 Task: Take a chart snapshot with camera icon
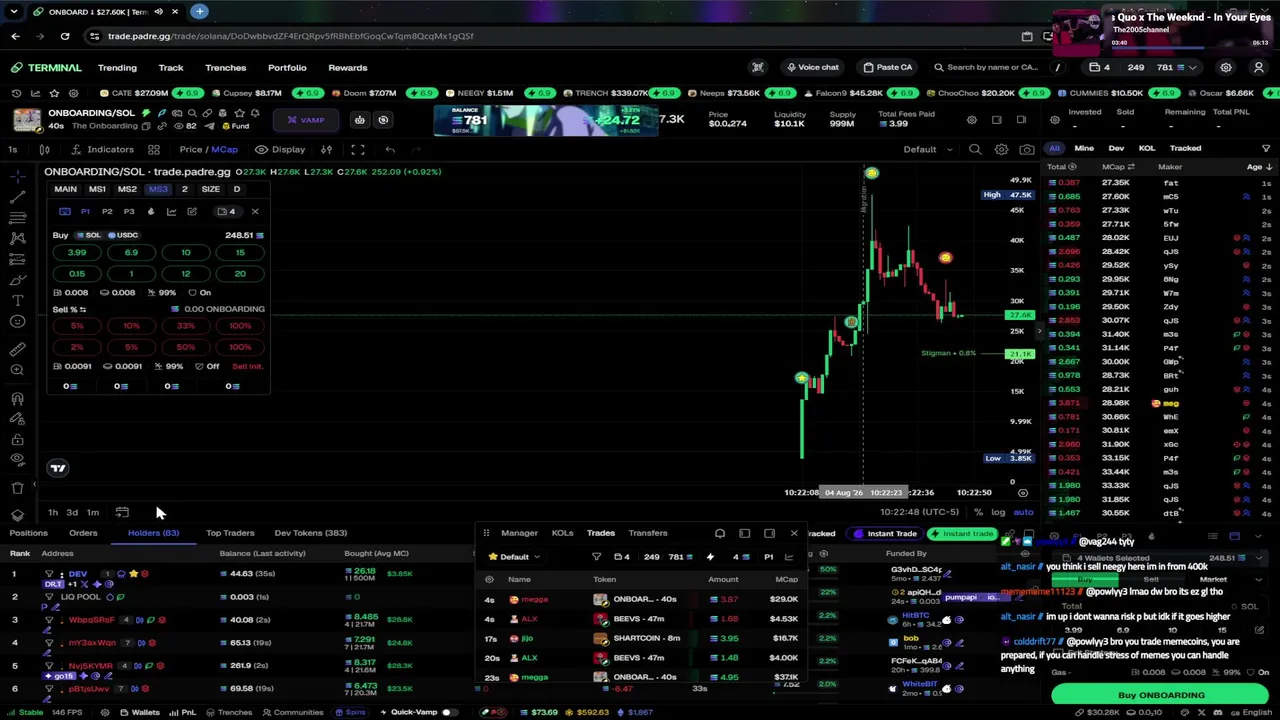click(x=1027, y=150)
